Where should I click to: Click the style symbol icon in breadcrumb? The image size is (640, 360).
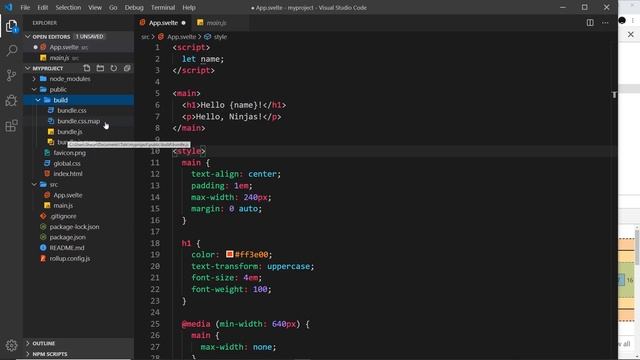click(207, 37)
